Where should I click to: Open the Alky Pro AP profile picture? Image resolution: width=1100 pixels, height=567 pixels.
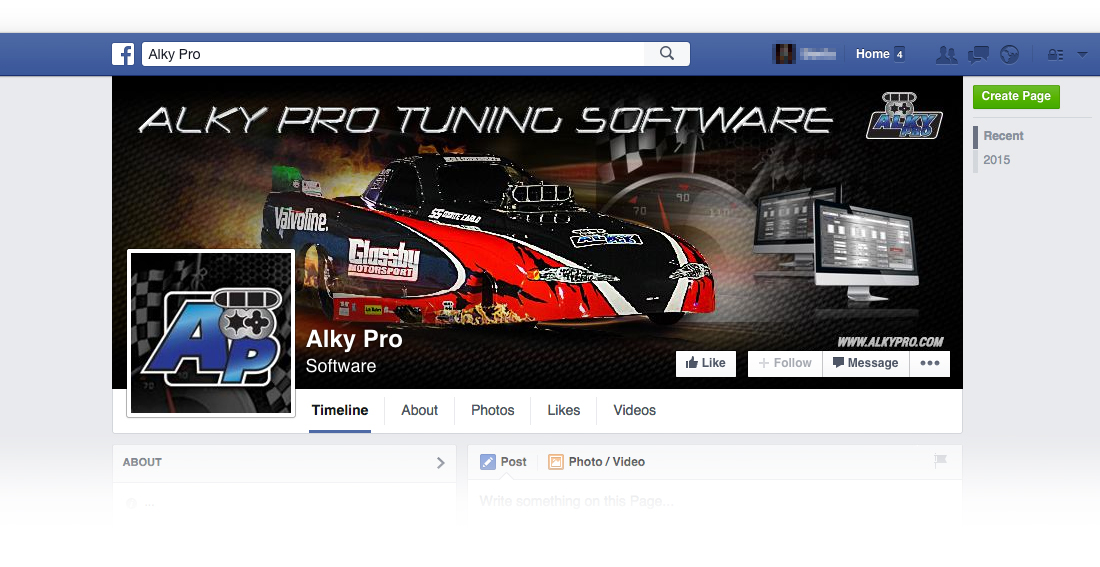pos(211,333)
